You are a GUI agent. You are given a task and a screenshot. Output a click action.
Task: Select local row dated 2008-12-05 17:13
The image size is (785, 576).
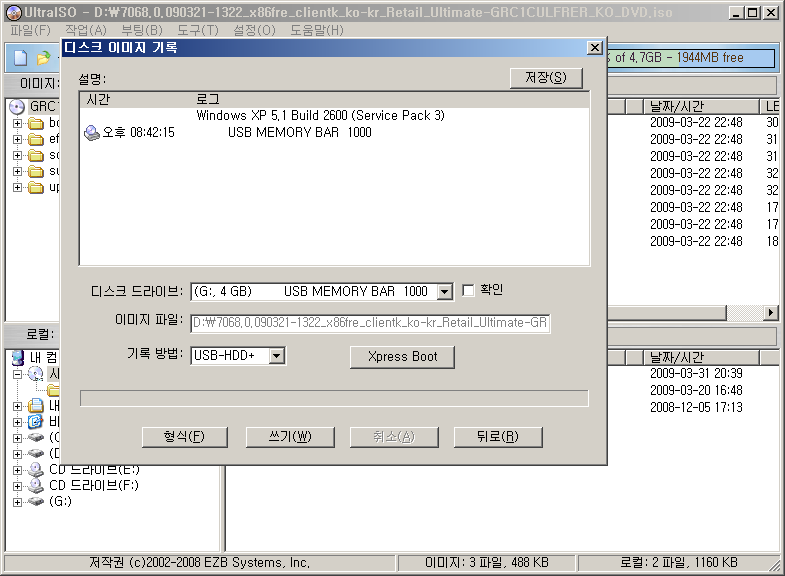[x=696, y=408]
